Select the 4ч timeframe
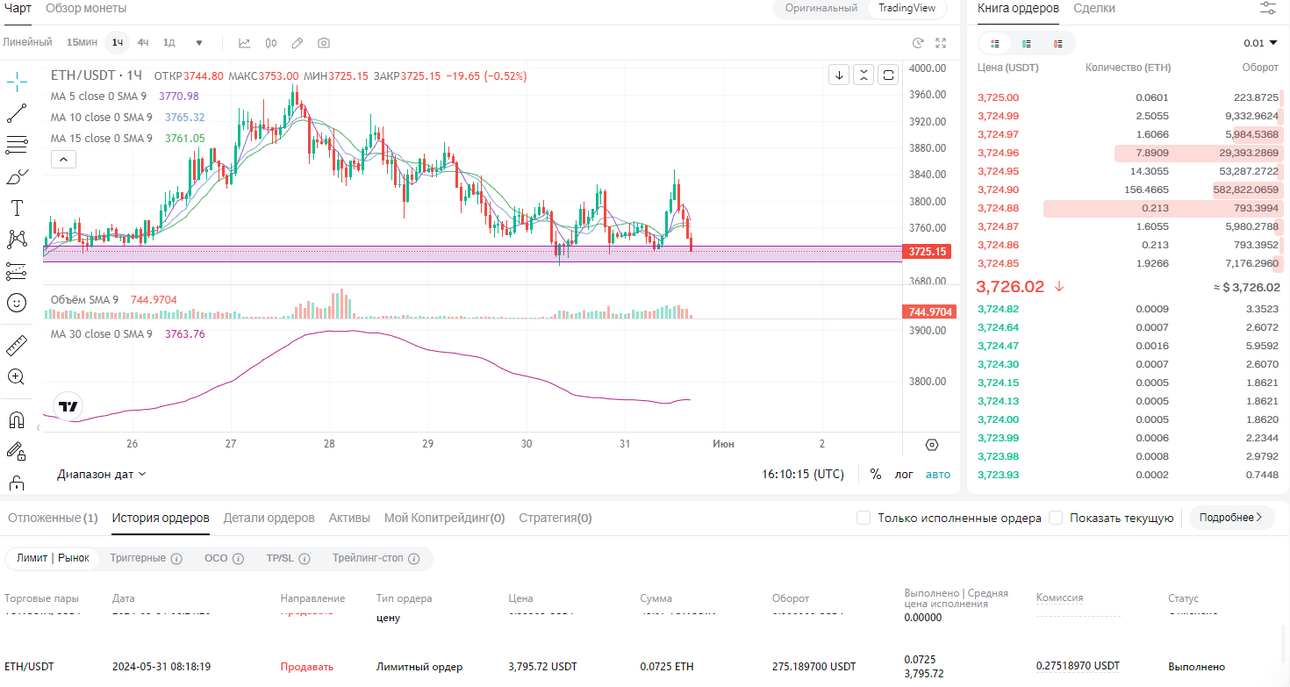The image size is (1290, 687). click(143, 43)
